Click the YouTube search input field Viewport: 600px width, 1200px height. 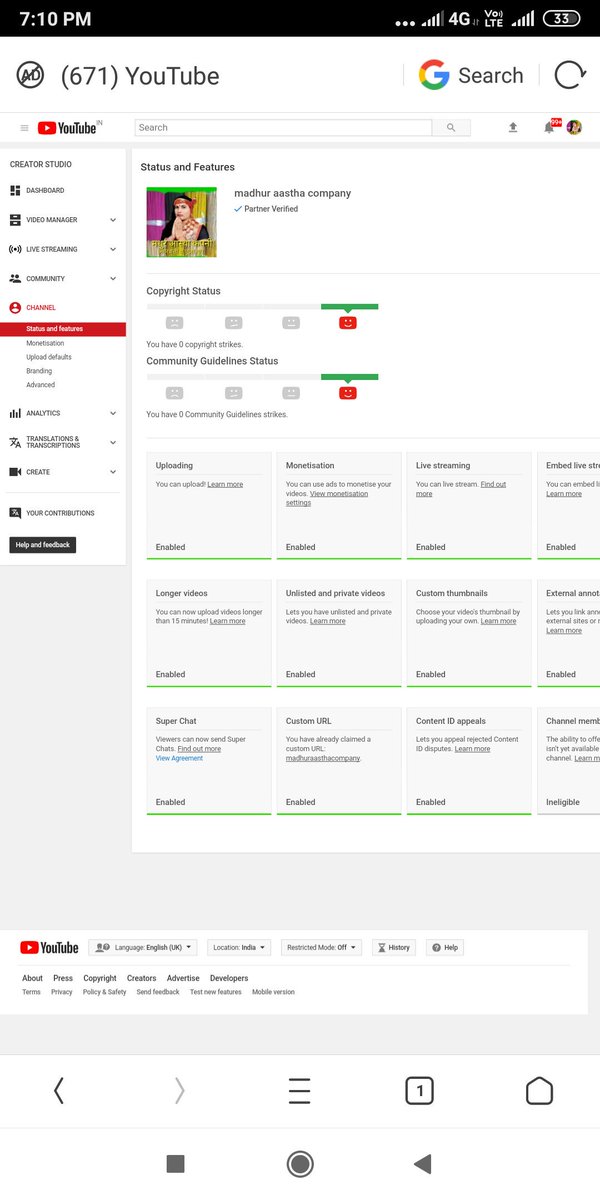click(283, 128)
